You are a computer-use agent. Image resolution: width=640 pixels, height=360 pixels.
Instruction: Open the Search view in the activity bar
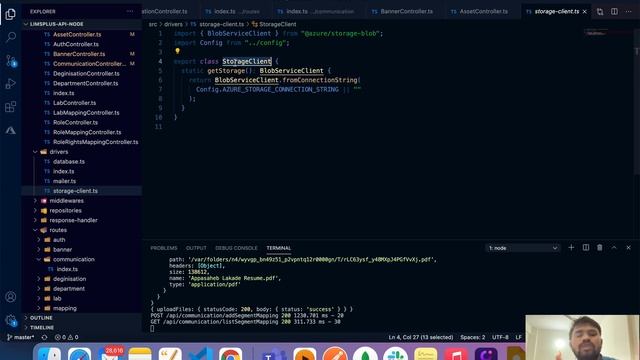tap(11, 38)
